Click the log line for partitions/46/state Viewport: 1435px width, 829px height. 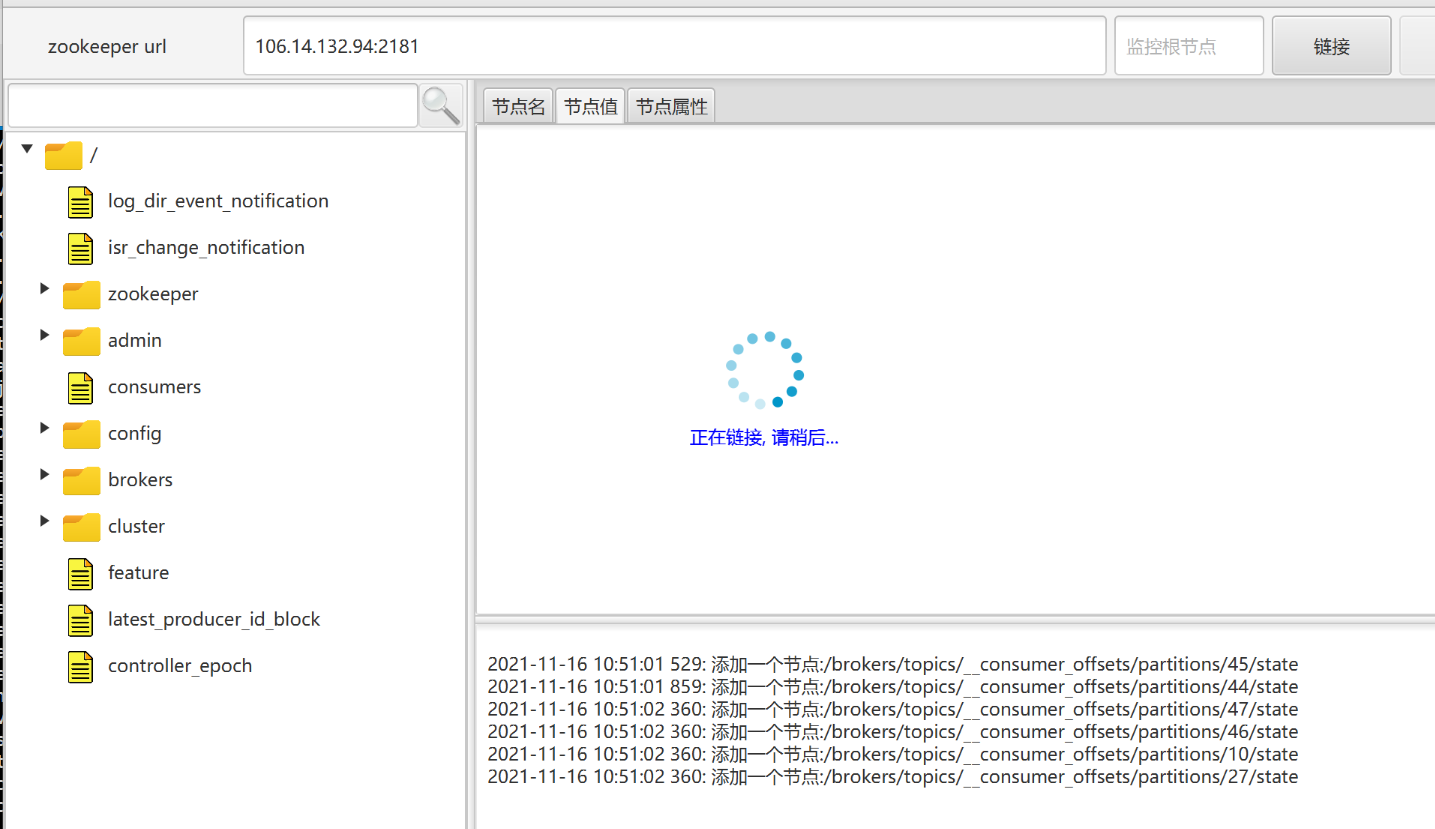point(893,732)
